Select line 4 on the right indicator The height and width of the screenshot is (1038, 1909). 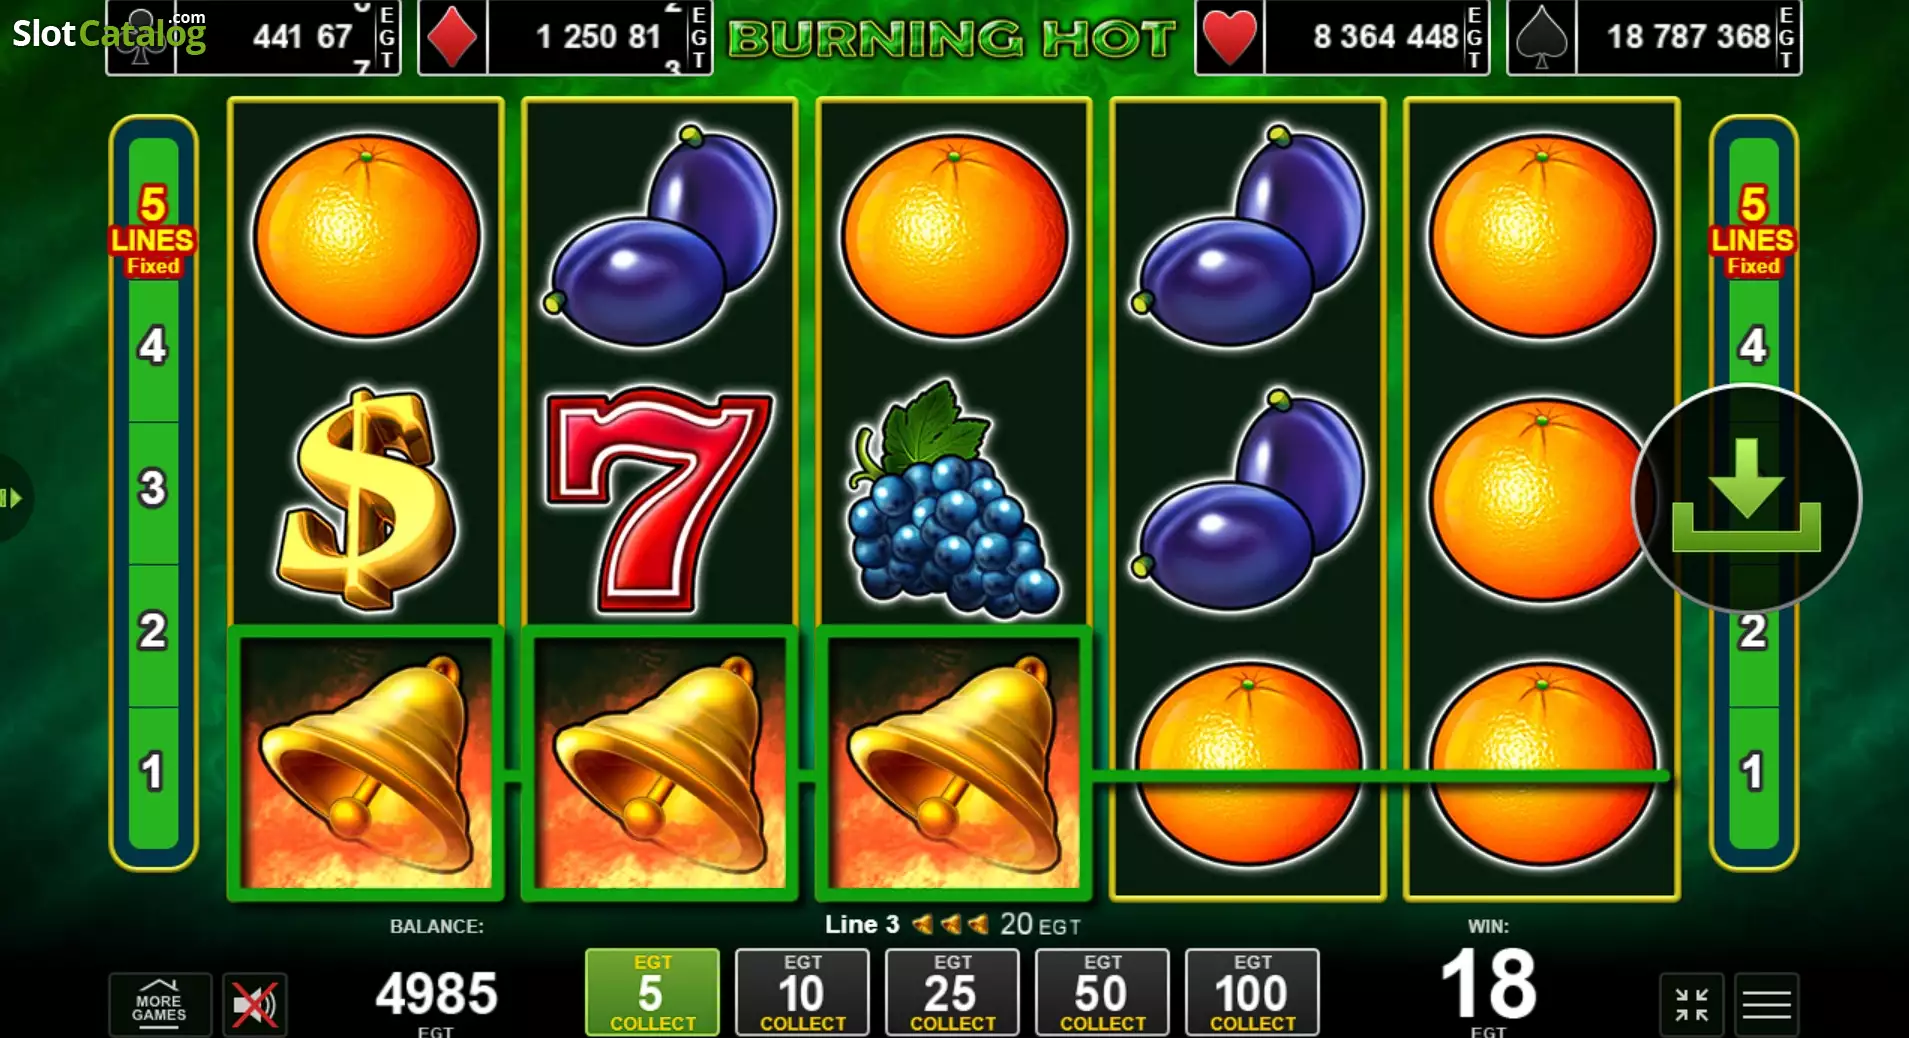pyautogui.click(x=1753, y=346)
